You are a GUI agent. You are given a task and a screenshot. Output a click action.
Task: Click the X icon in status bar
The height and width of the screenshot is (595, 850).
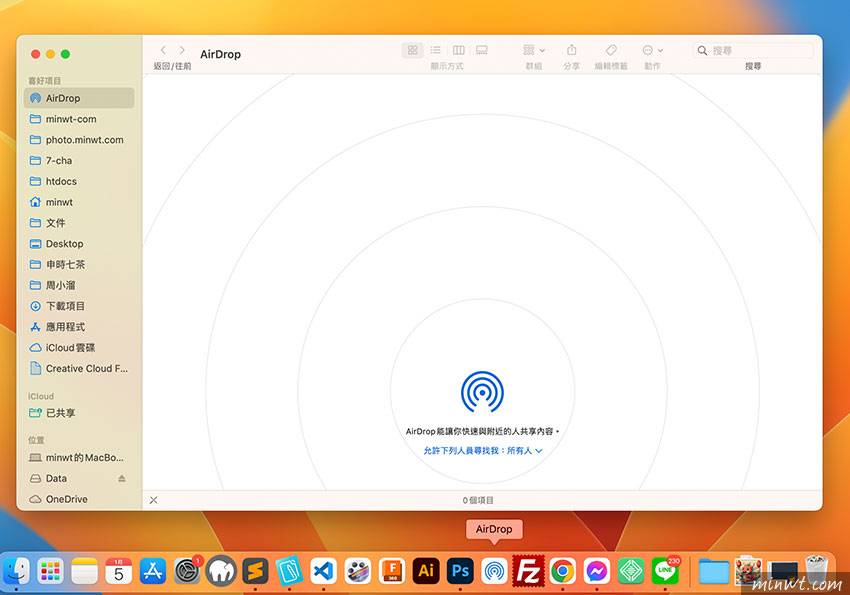(153, 500)
